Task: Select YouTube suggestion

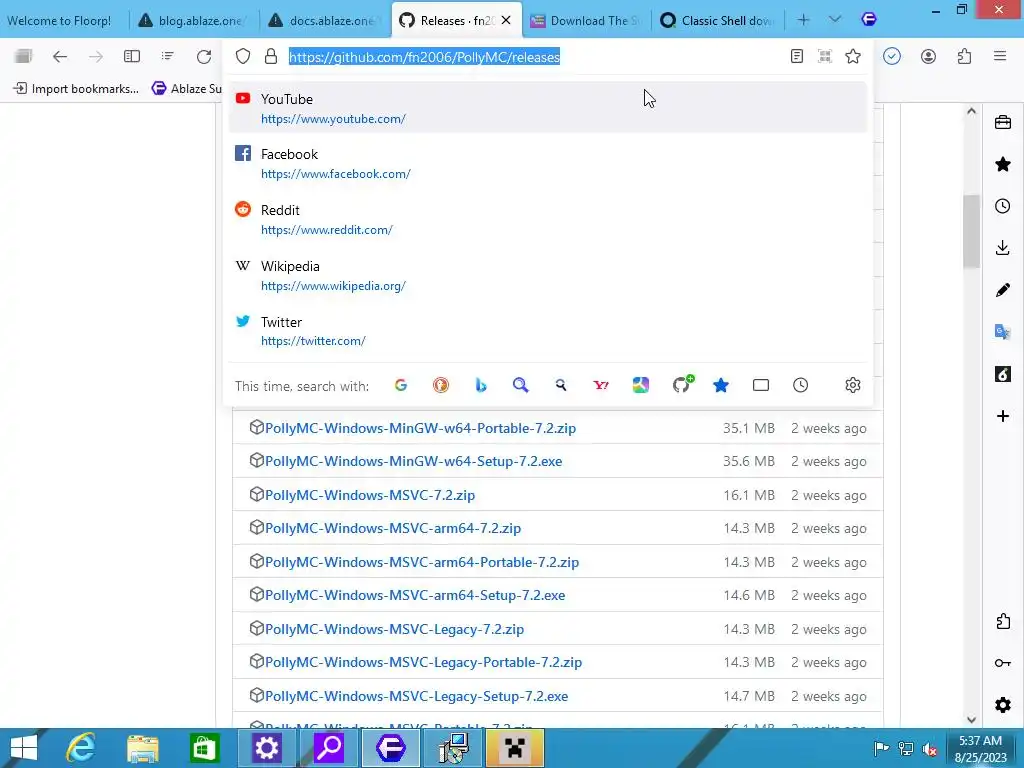Action: coord(547,108)
